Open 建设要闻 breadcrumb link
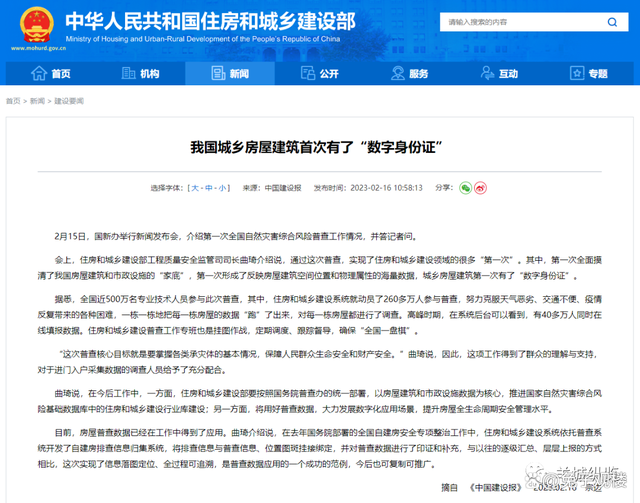Viewport: 640px width, 503px height. [x=69, y=101]
